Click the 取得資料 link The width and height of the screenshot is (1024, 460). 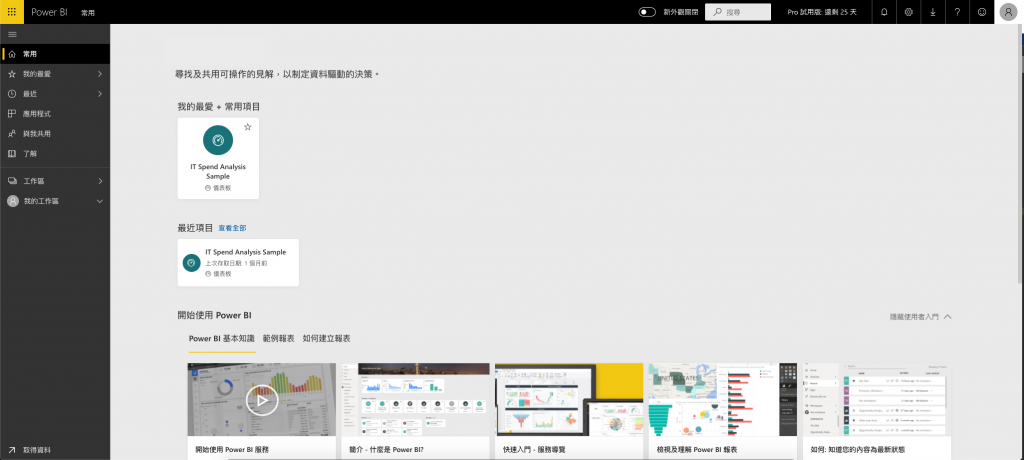[x=37, y=450]
